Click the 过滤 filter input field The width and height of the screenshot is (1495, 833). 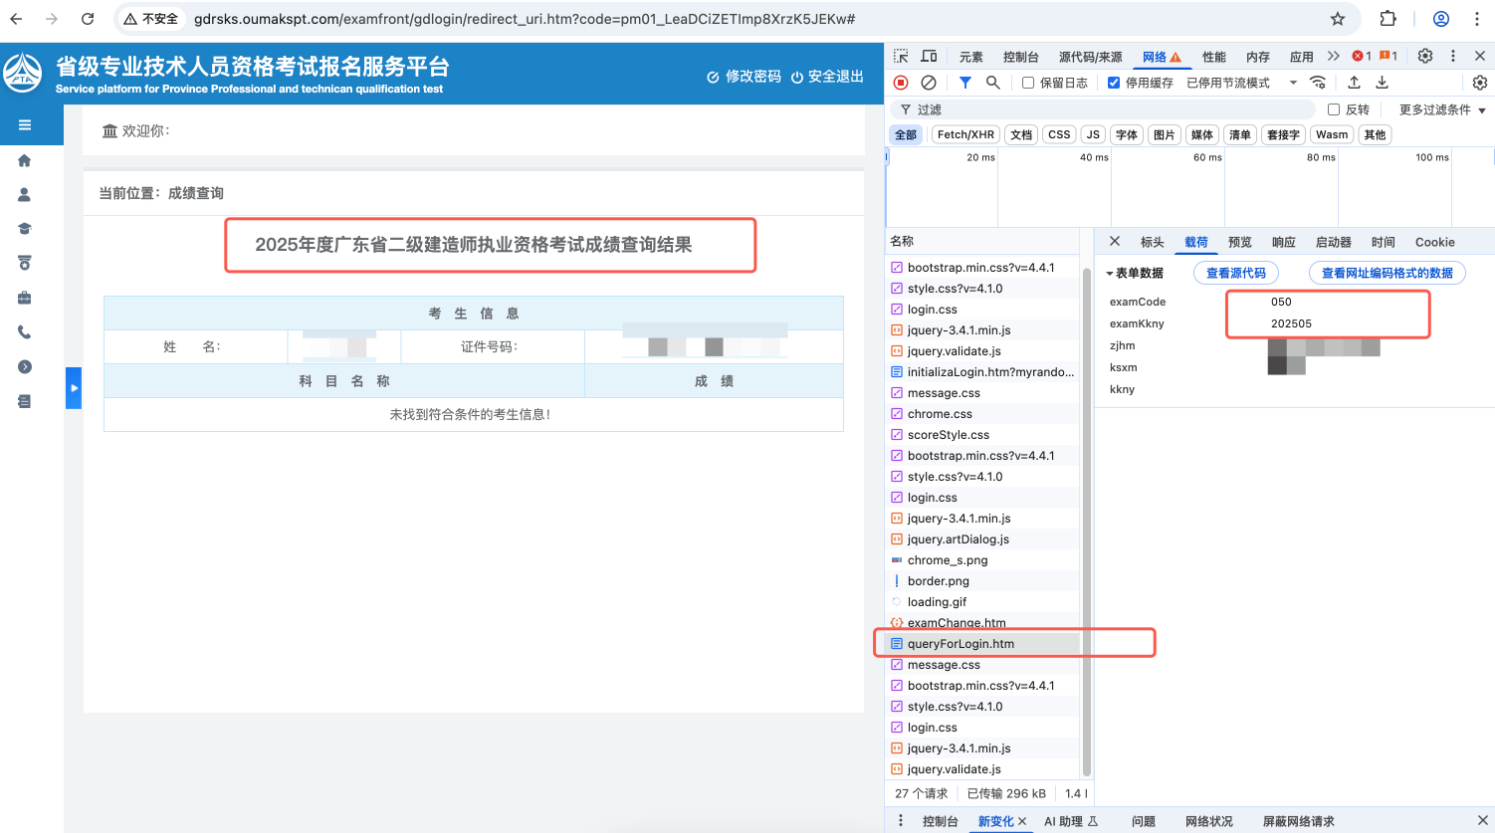click(1110, 110)
